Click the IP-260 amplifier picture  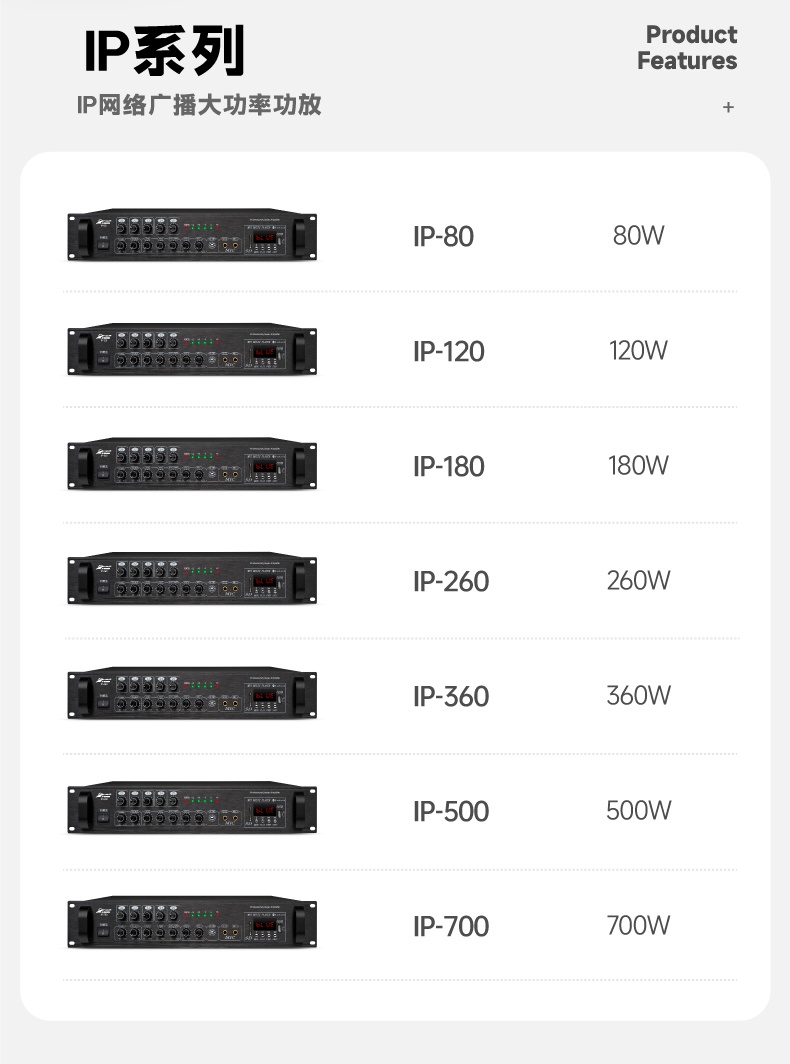(192, 581)
